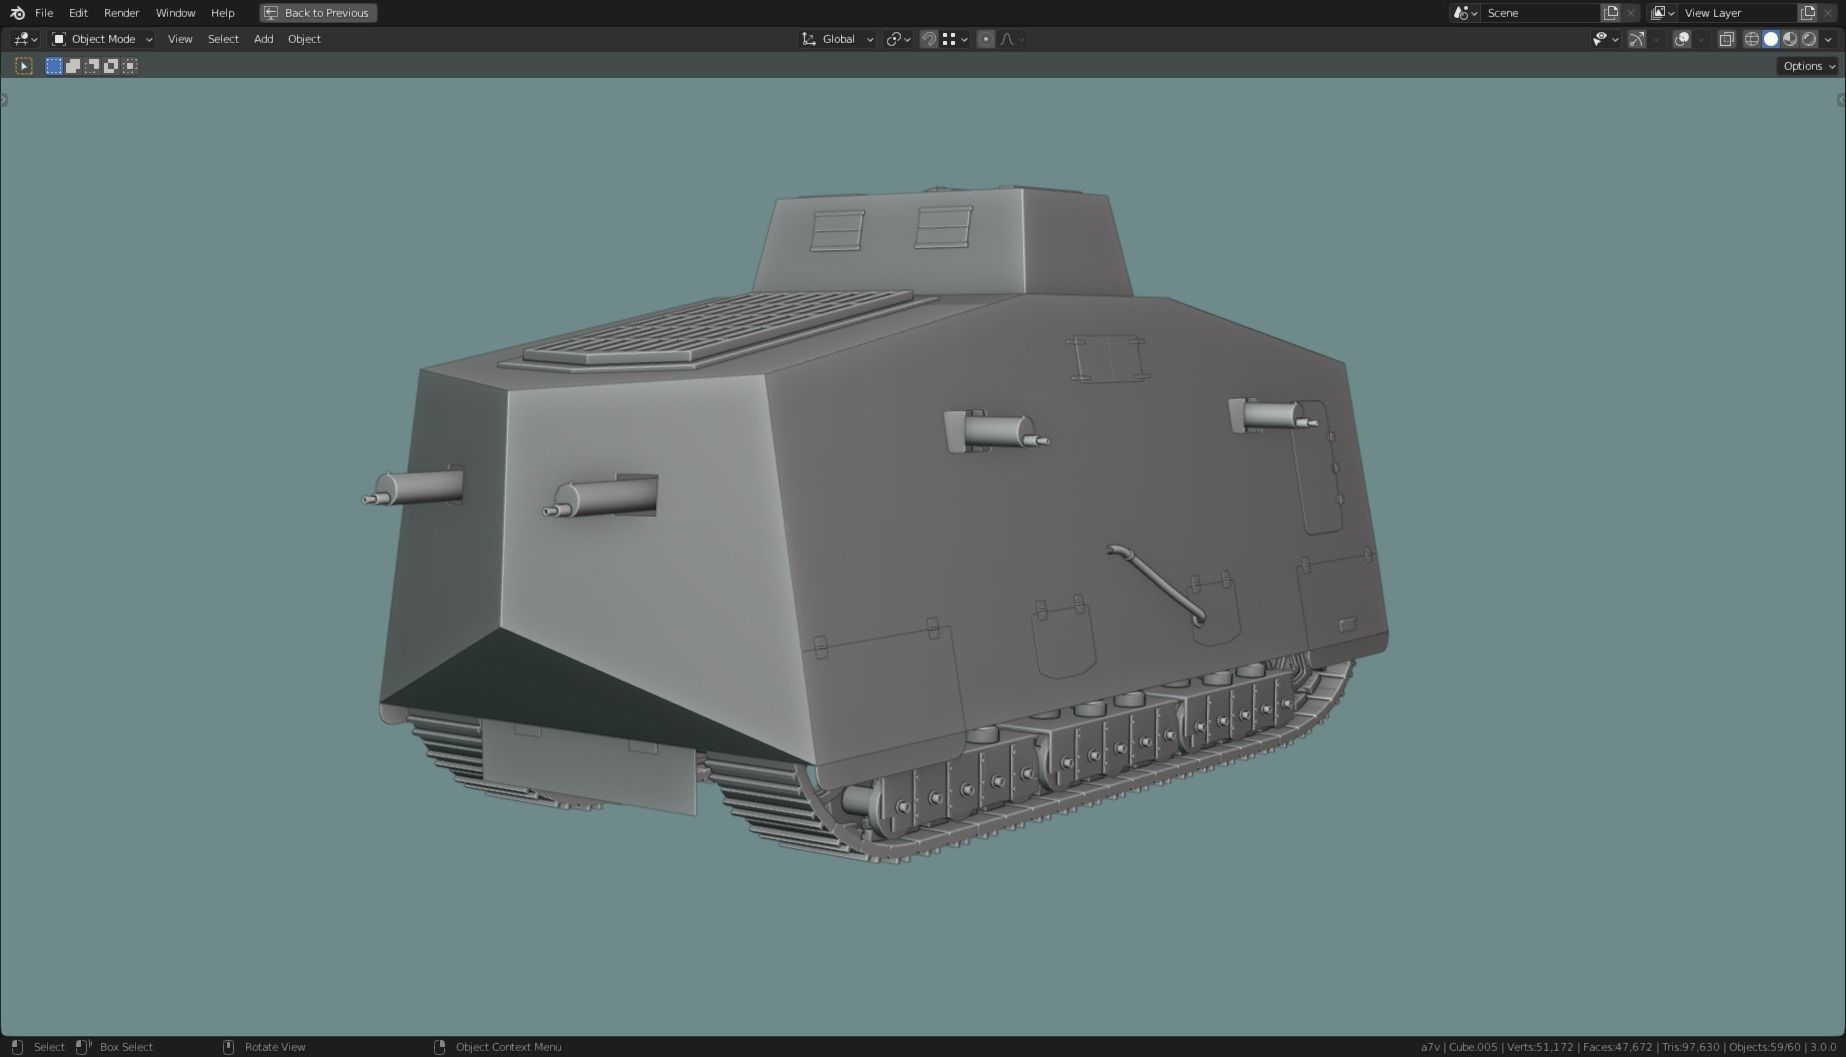Click the Back to Previous button
Screen dimensions: 1846x1057
pyautogui.click(x=317, y=13)
